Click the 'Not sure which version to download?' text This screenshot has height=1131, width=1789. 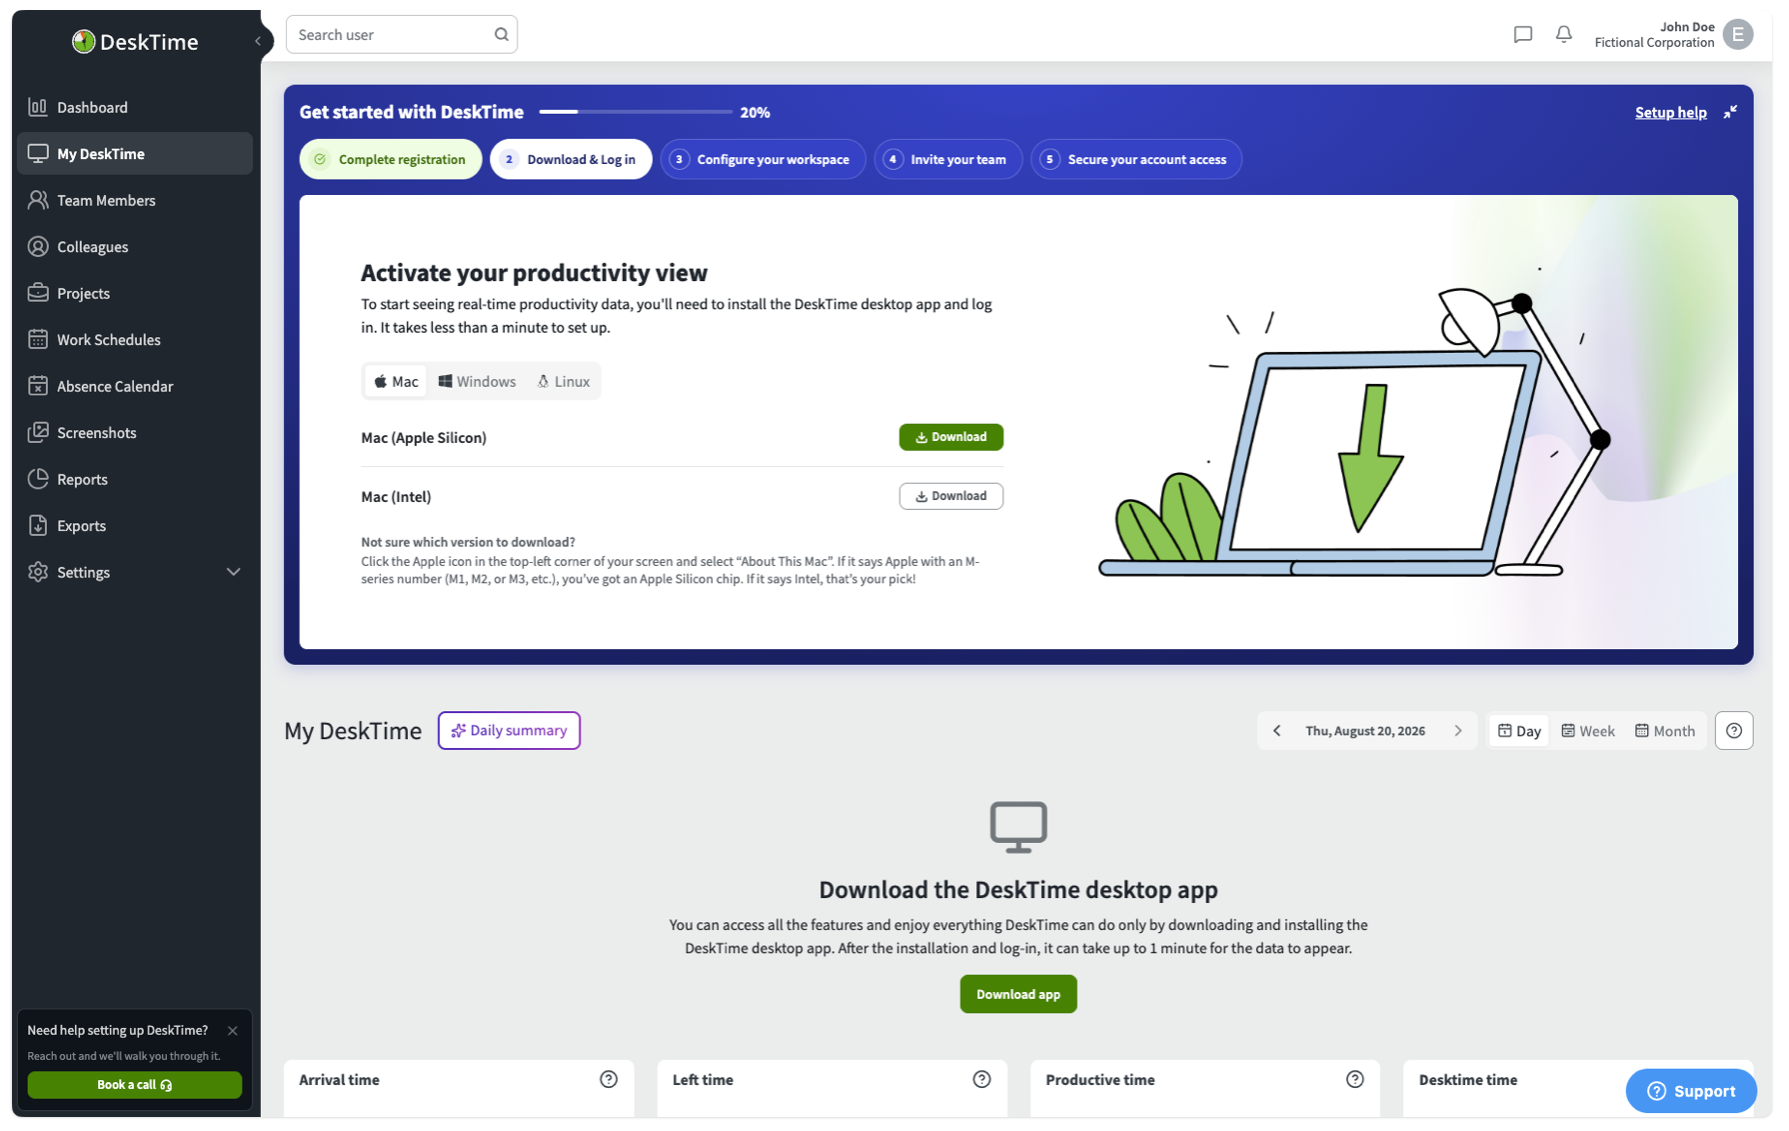(x=468, y=542)
